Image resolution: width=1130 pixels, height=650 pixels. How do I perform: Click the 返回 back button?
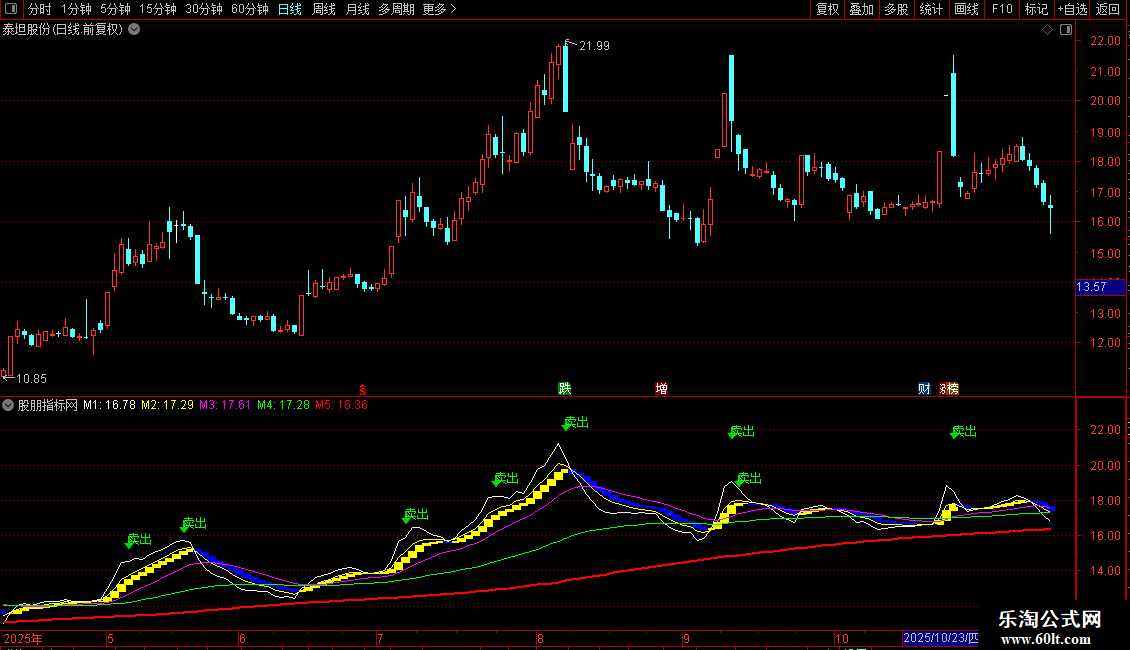1108,9
